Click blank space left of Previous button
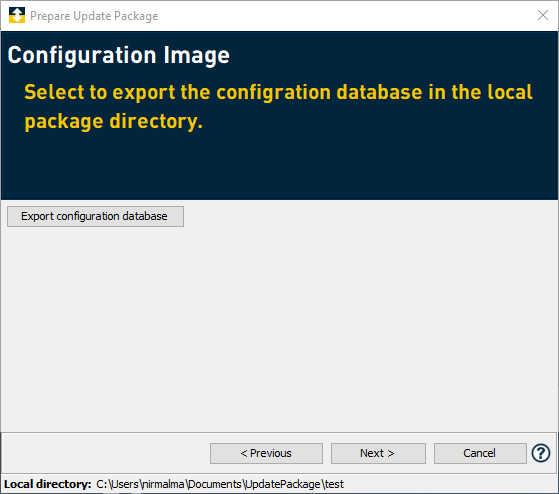 (x=106, y=453)
